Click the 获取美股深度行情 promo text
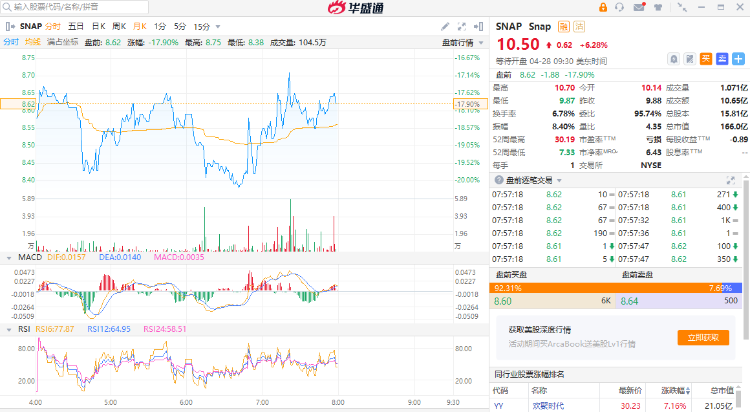The width and height of the screenshot is (750, 412). click(x=539, y=330)
